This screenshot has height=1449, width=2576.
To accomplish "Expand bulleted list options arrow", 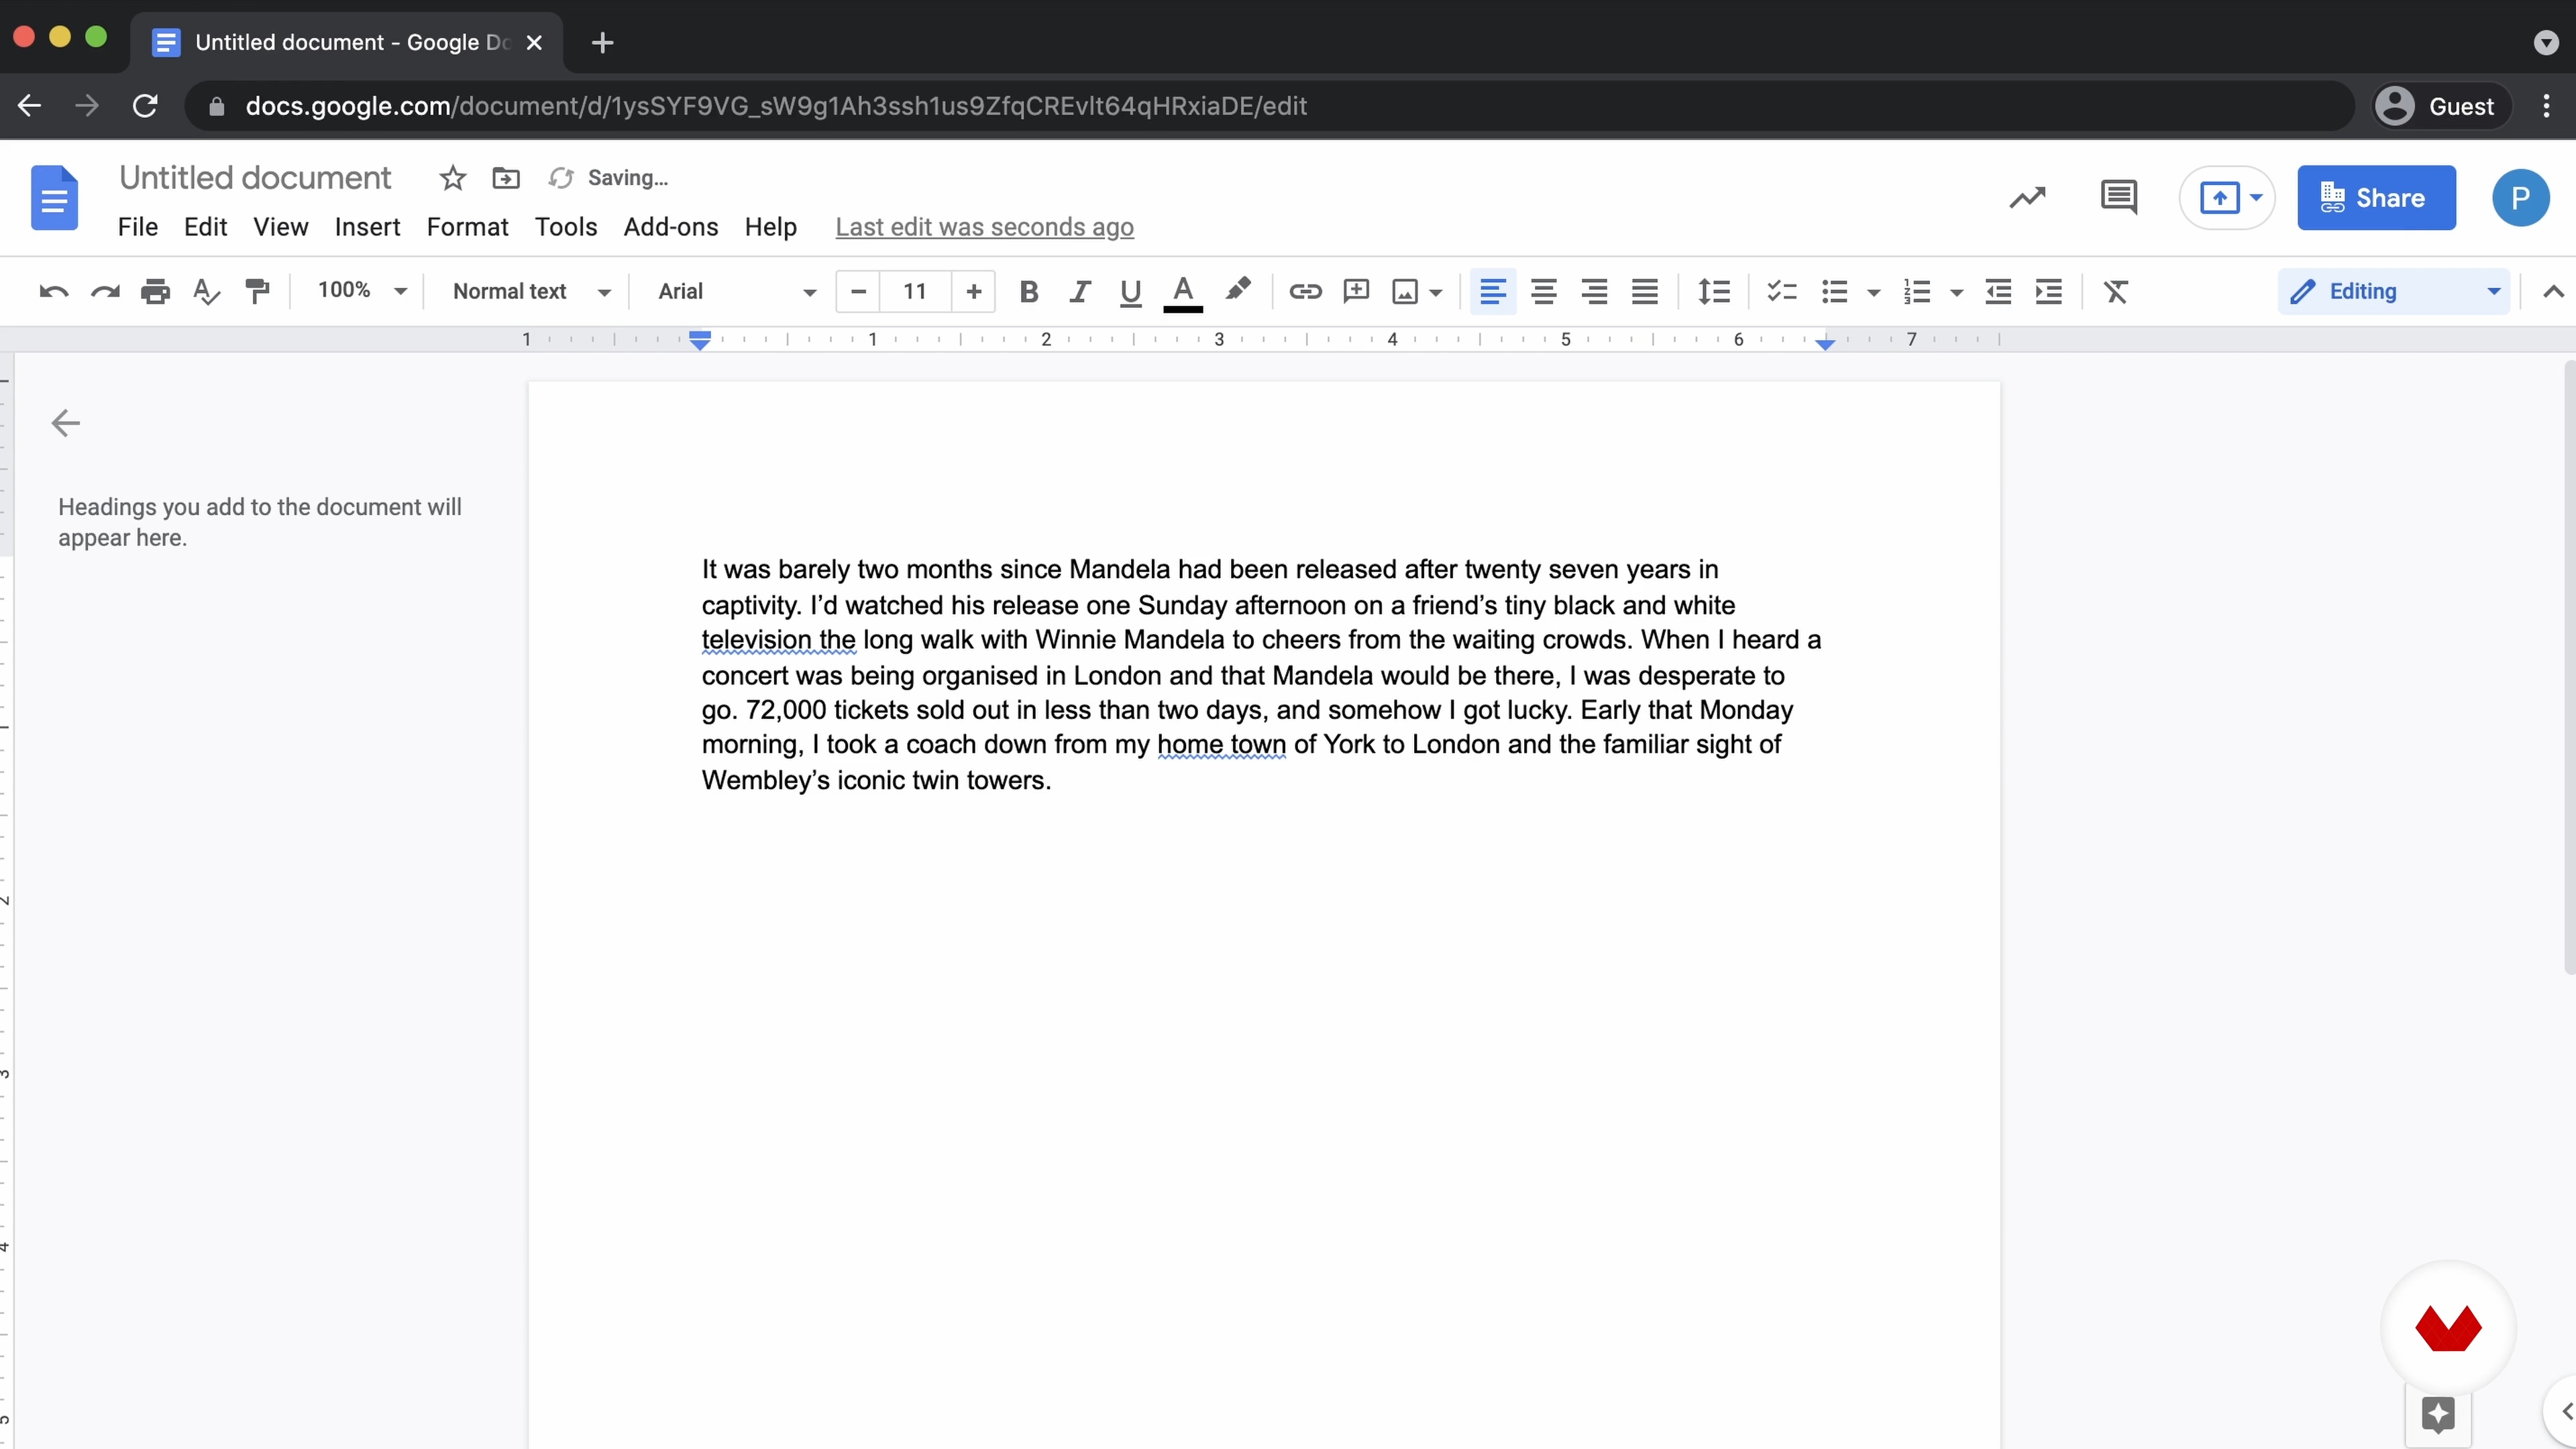I will (x=1874, y=292).
